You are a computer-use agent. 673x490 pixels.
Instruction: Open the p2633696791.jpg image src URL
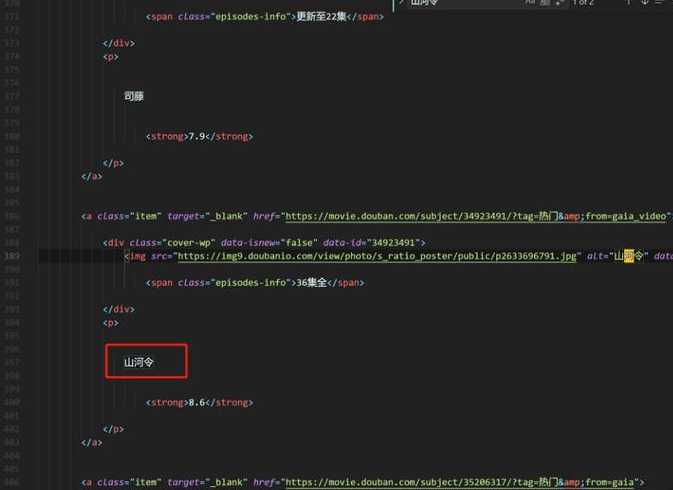[377, 256]
